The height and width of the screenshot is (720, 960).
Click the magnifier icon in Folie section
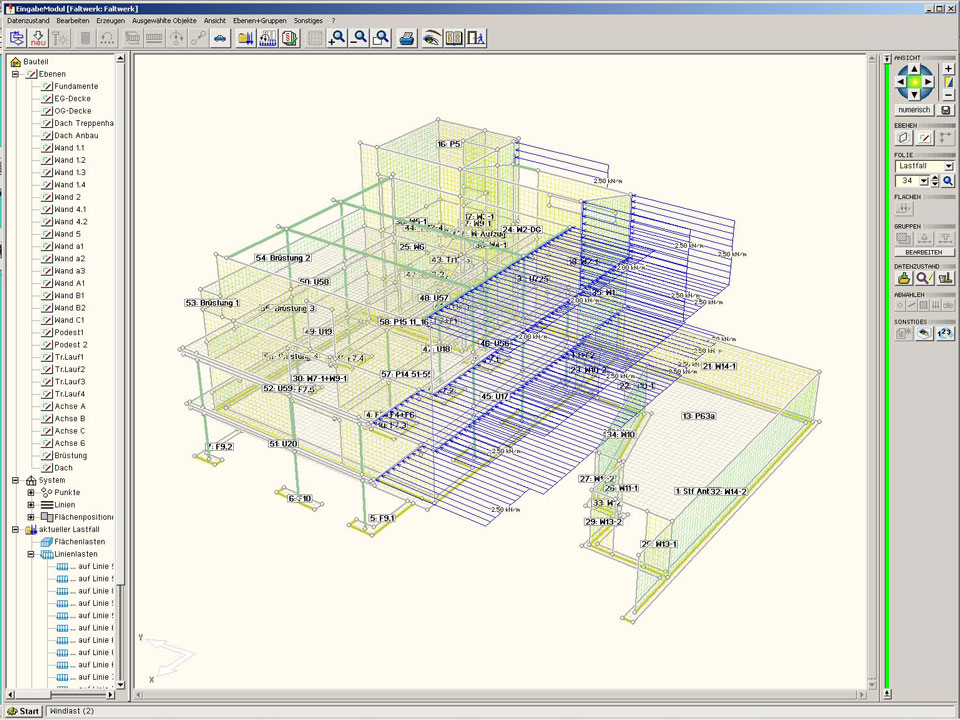[x=948, y=181]
